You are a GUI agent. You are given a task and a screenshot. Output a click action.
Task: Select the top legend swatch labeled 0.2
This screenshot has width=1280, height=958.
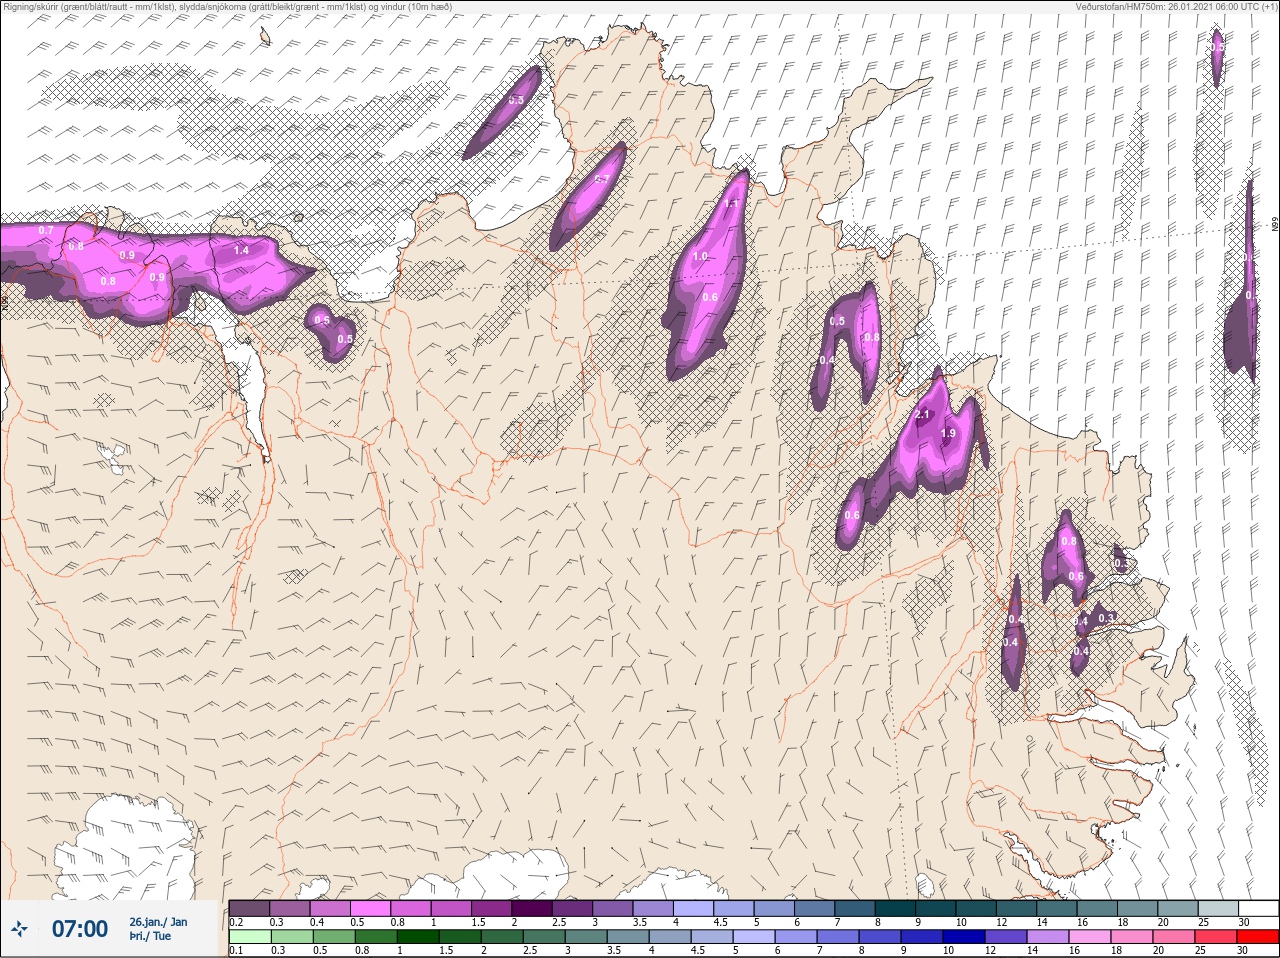[x=249, y=908]
